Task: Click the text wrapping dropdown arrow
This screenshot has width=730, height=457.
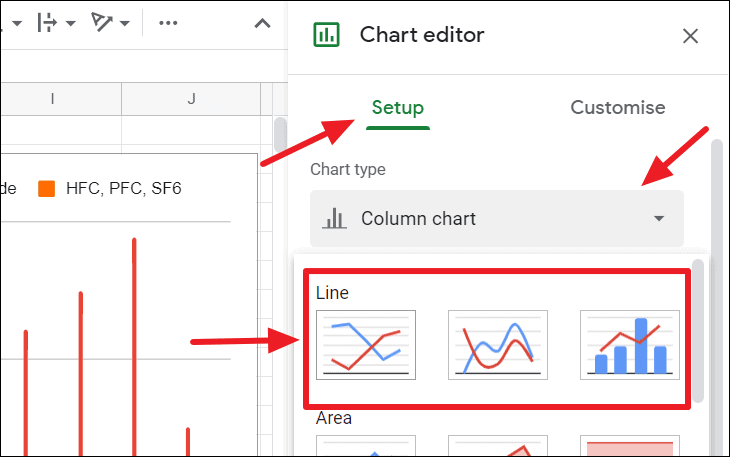Action: [71, 23]
